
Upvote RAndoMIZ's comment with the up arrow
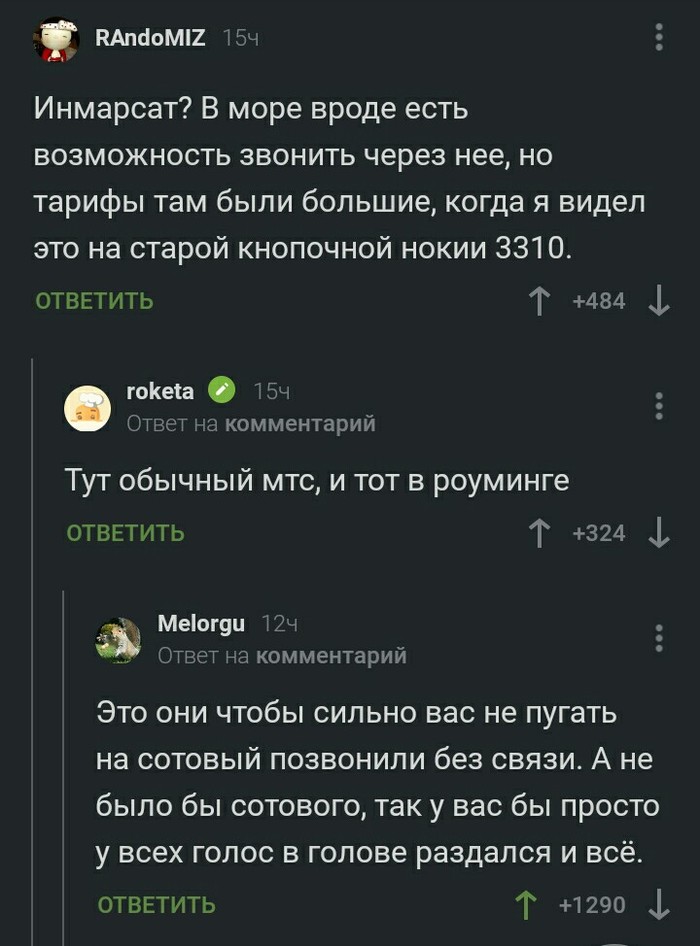click(539, 300)
